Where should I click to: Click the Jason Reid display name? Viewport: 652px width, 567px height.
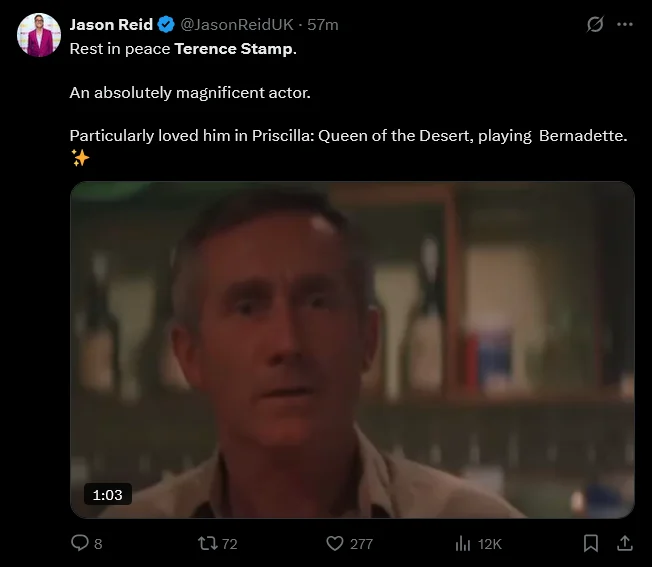coord(111,24)
